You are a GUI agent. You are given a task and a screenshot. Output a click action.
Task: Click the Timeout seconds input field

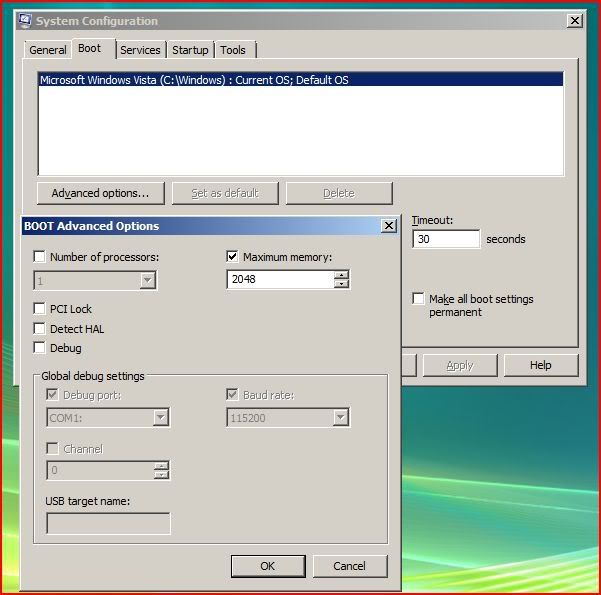click(x=446, y=239)
